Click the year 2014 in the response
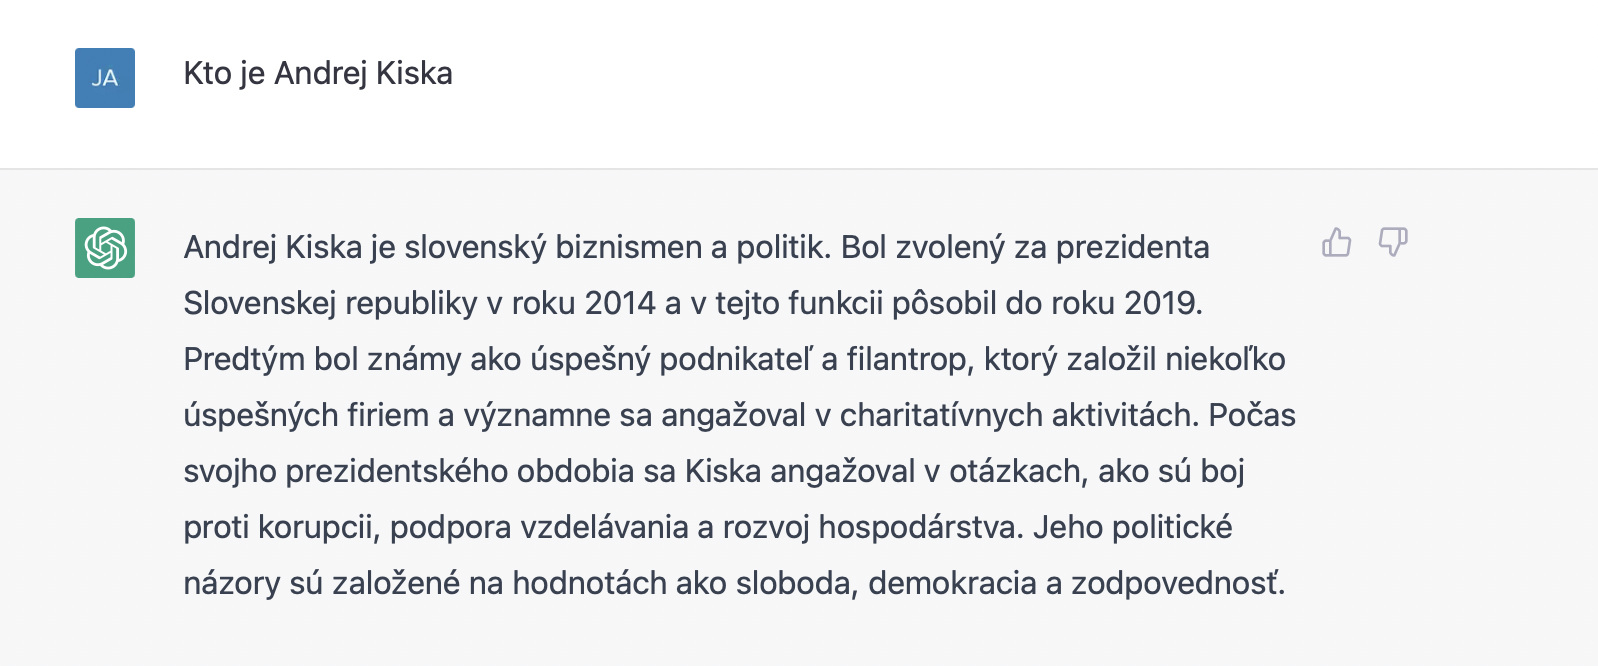 point(619,303)
